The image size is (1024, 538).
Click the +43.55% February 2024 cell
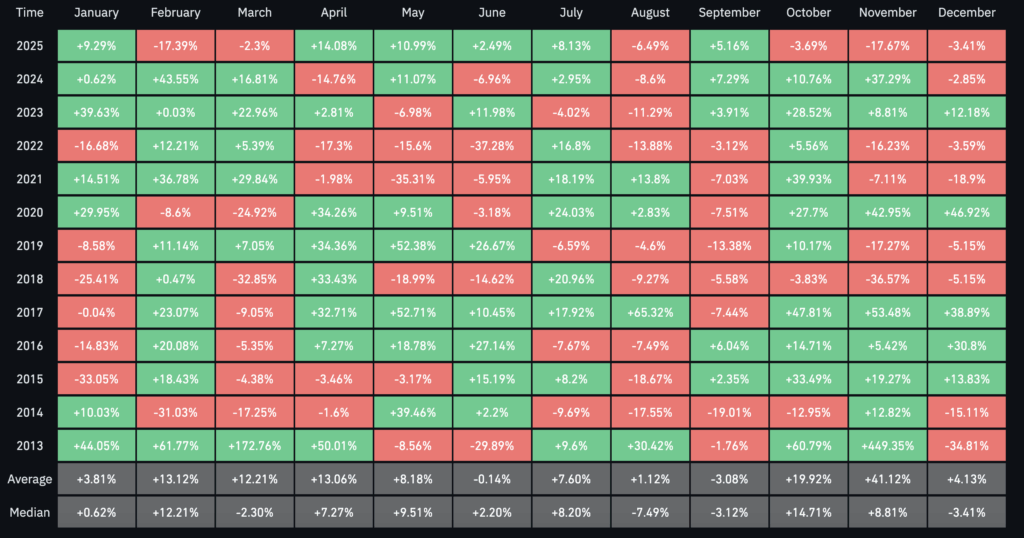(175, 79)
